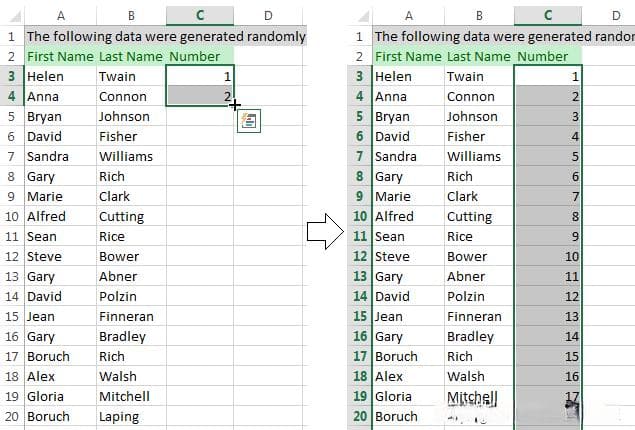Click the fill handle at cell C4

[x=234, y=106]
